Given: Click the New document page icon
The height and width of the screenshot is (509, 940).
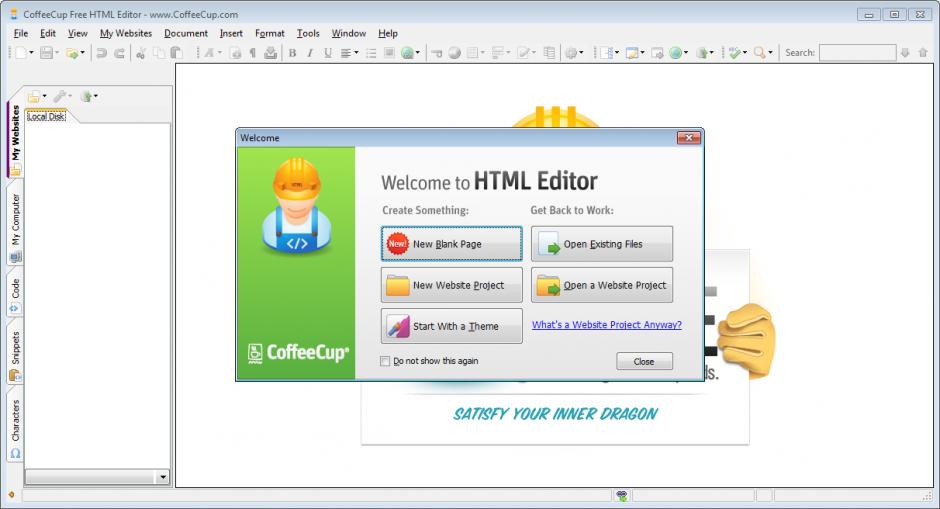Looking at the screenshot, I should pos(21,53).
